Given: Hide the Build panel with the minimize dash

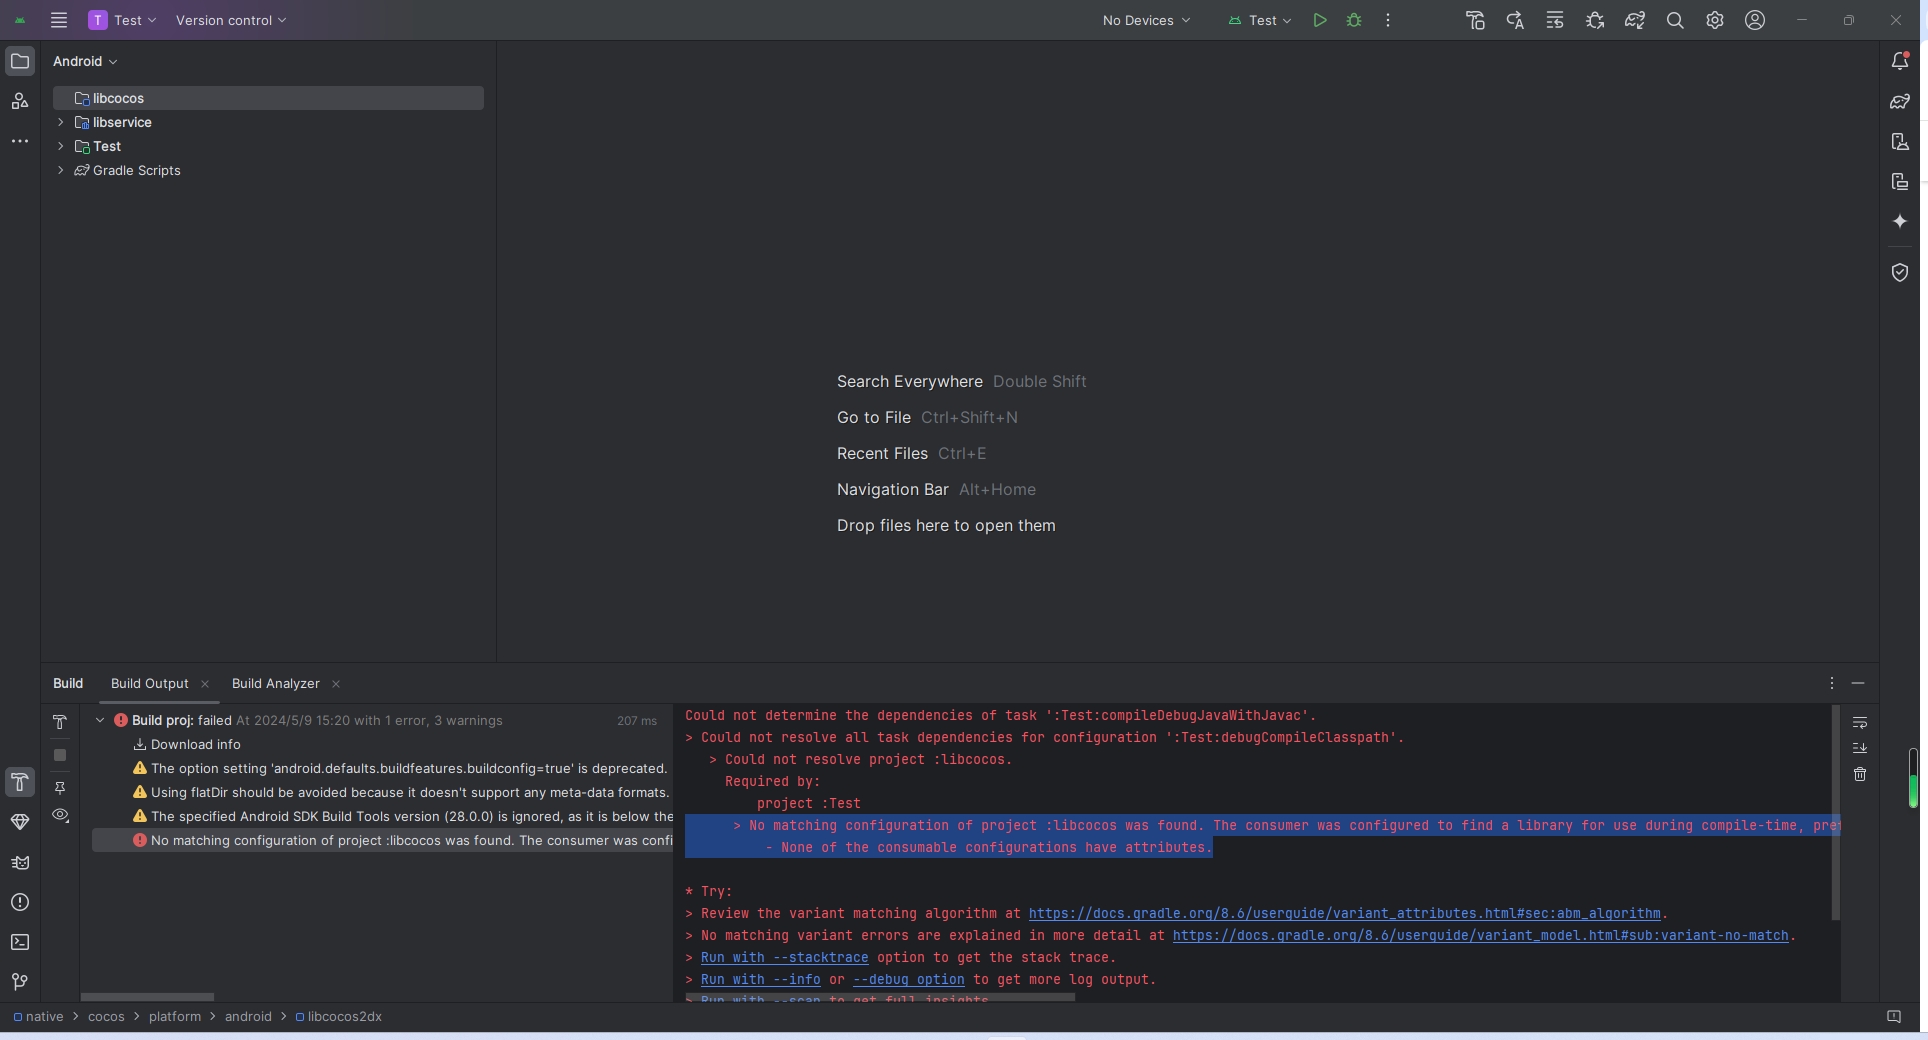Looking at the screenshot, I should point(1858,683).
